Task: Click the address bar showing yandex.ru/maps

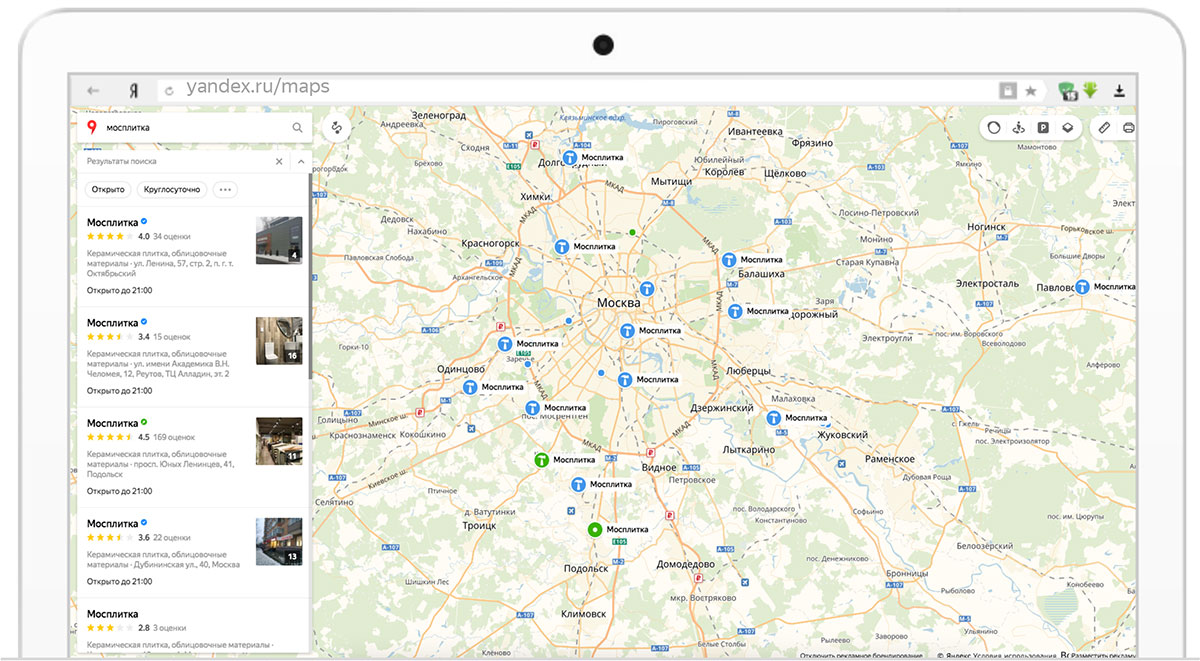Action: pos(580,89)
